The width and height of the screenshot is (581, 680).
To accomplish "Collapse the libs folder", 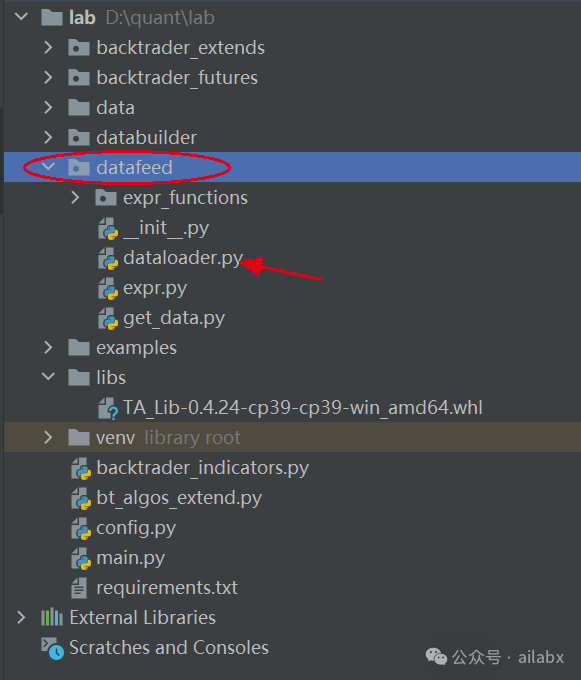I will (x=48, y=376).
